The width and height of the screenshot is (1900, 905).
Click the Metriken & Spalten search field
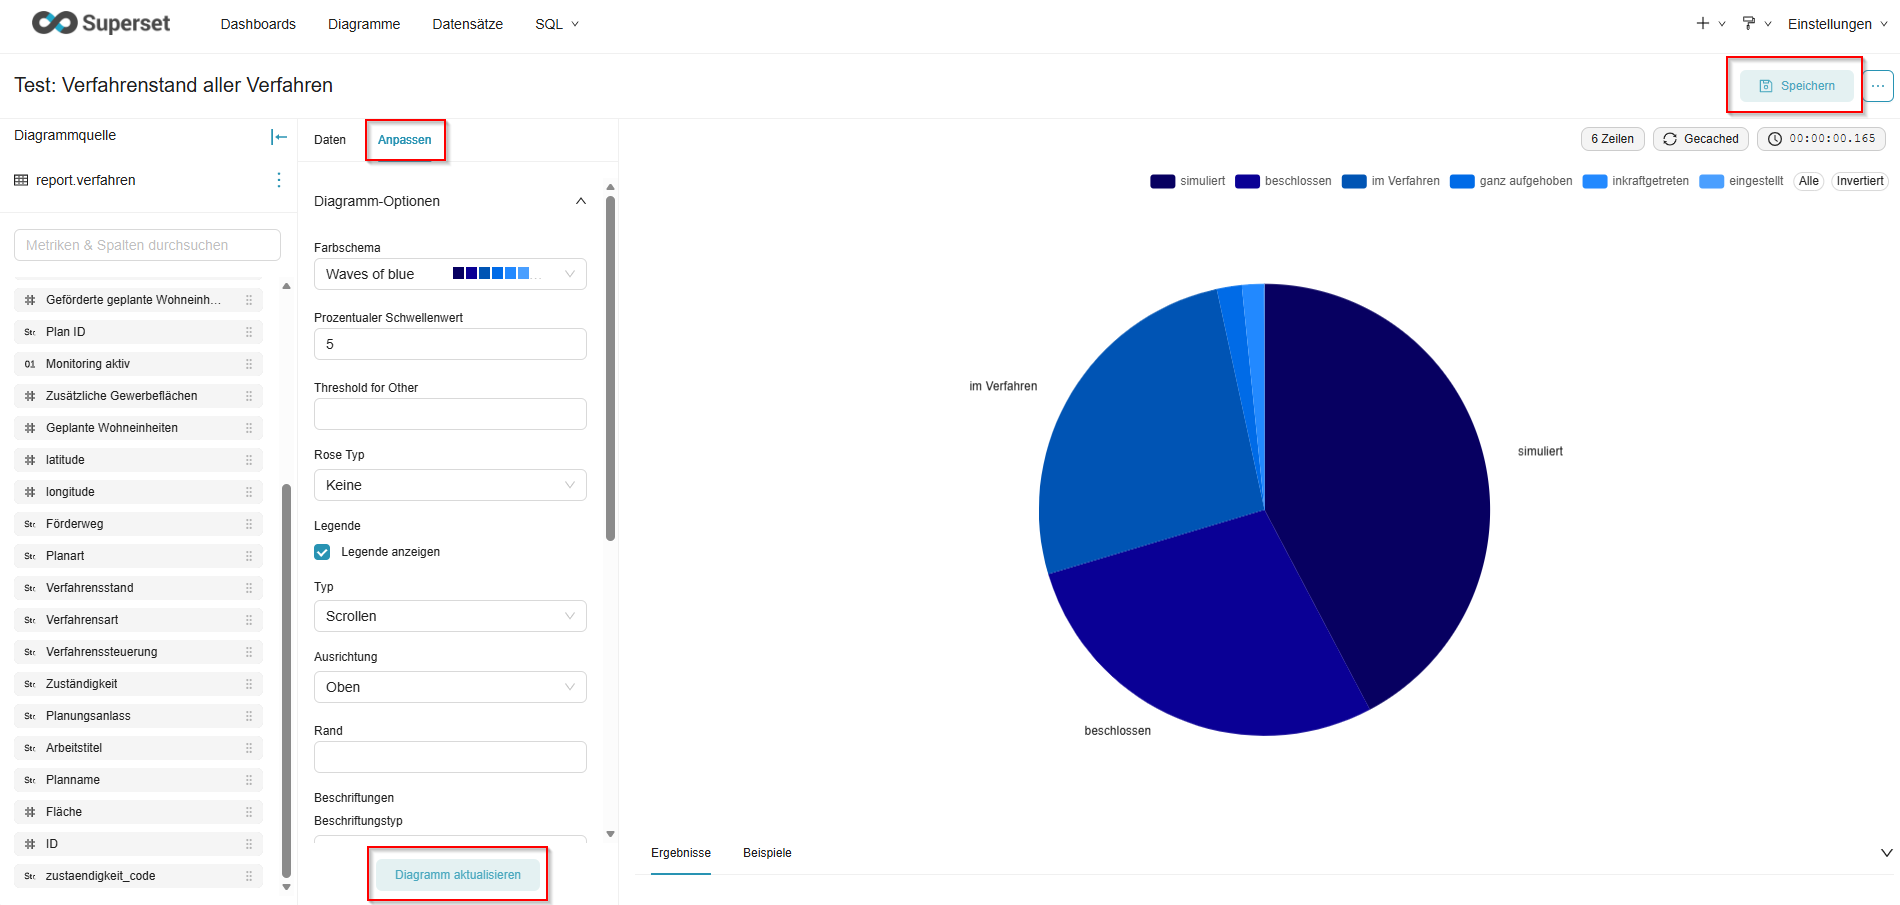click(x=147, y=245)
